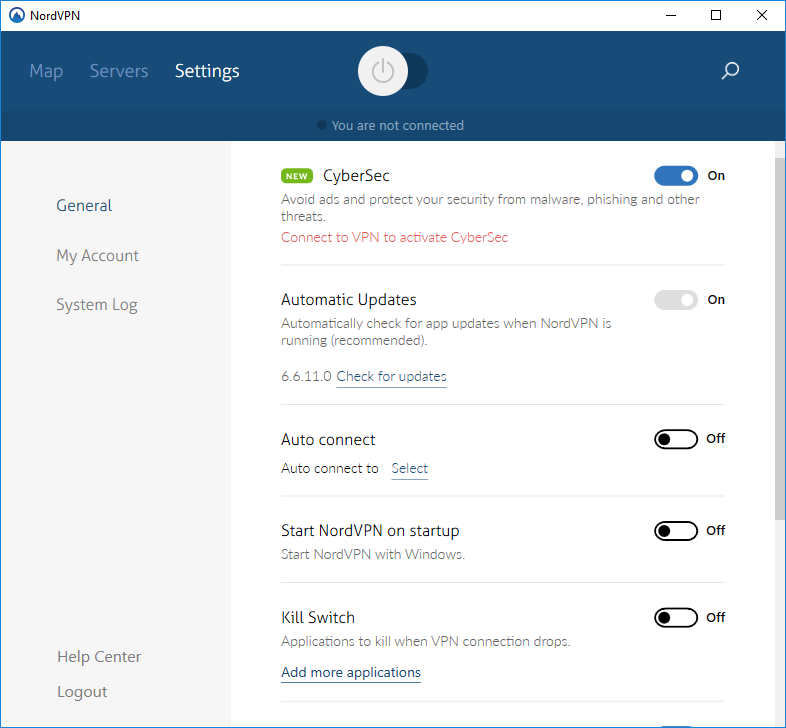Click the power connect button
This screenshot has width=786, height=728.
tap(383, 71)
